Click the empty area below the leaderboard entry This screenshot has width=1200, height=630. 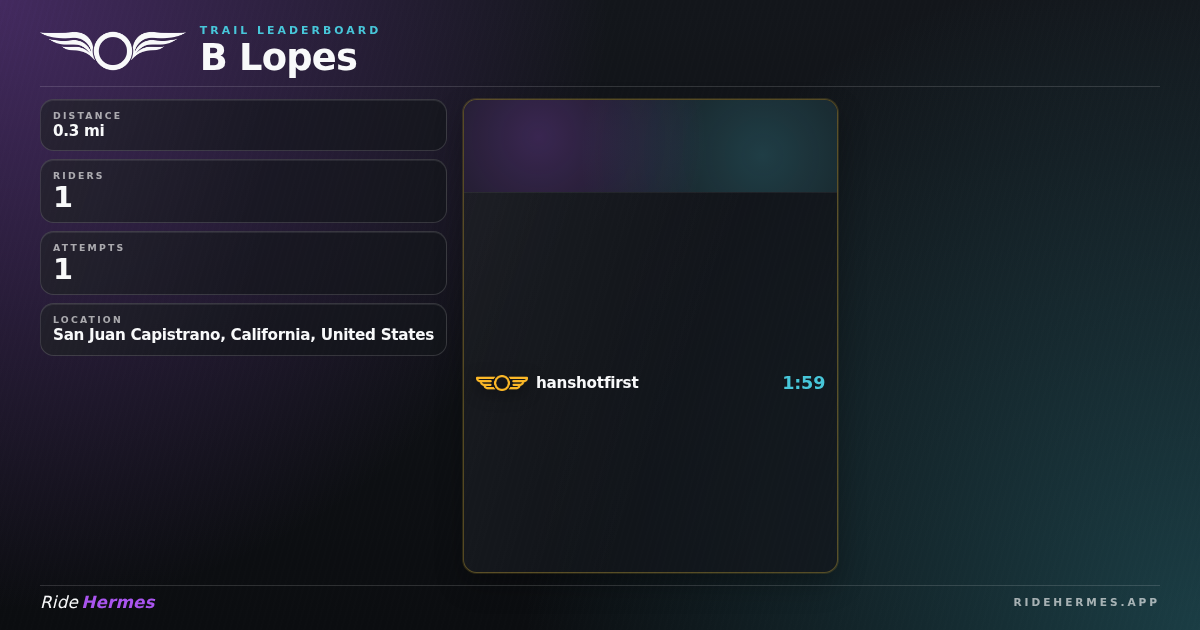[650, 485]
